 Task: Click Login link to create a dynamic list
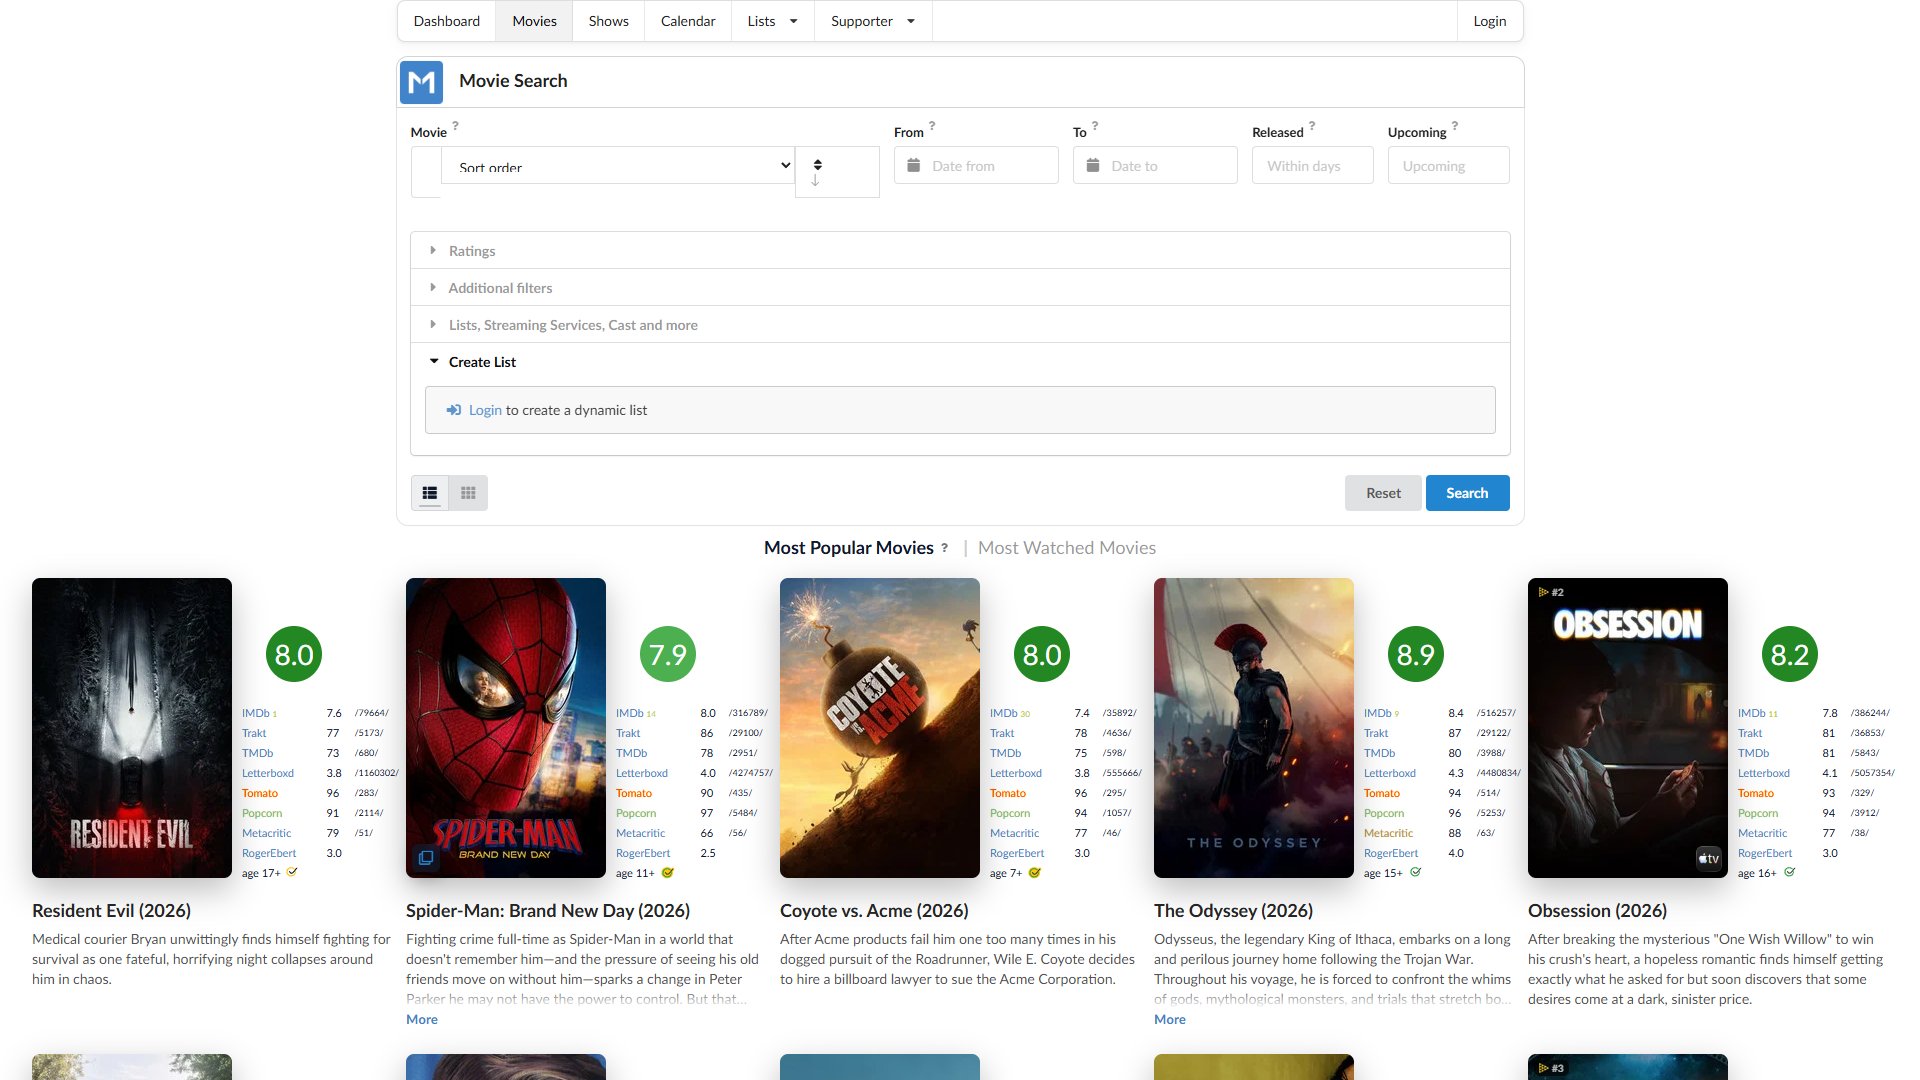click(x=485, y=410)
